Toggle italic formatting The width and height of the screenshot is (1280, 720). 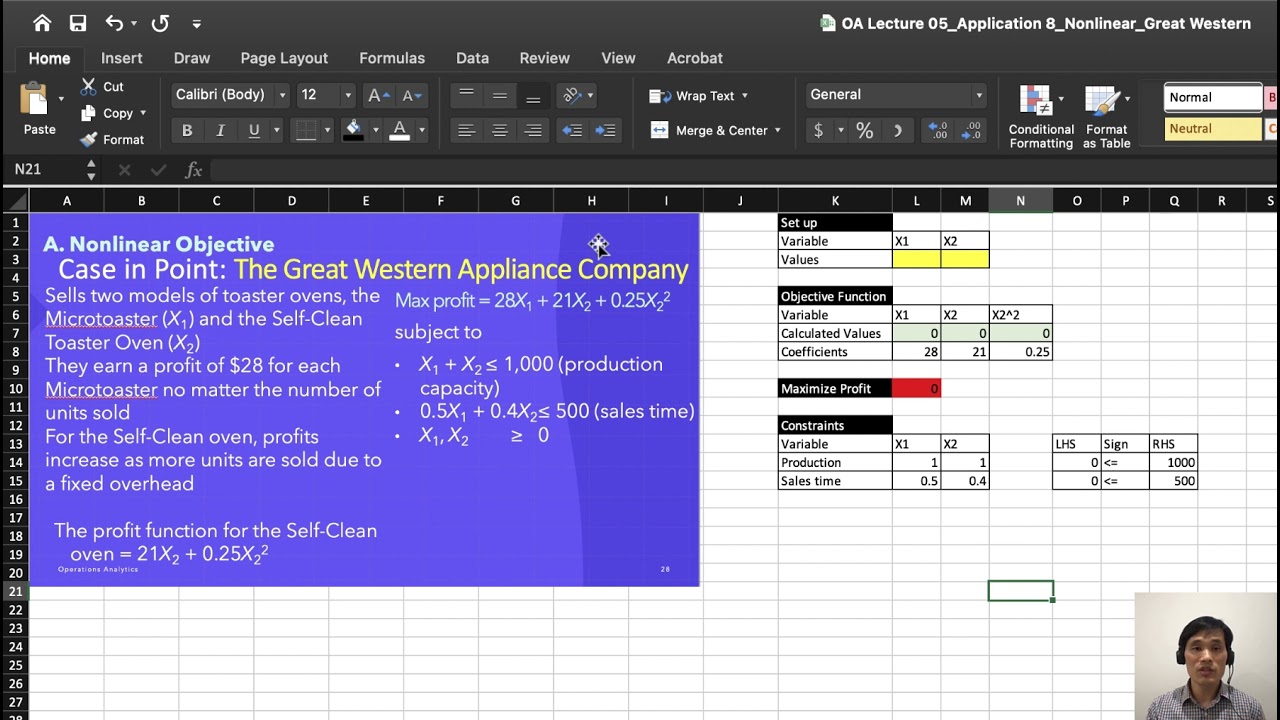pos(220,131)
